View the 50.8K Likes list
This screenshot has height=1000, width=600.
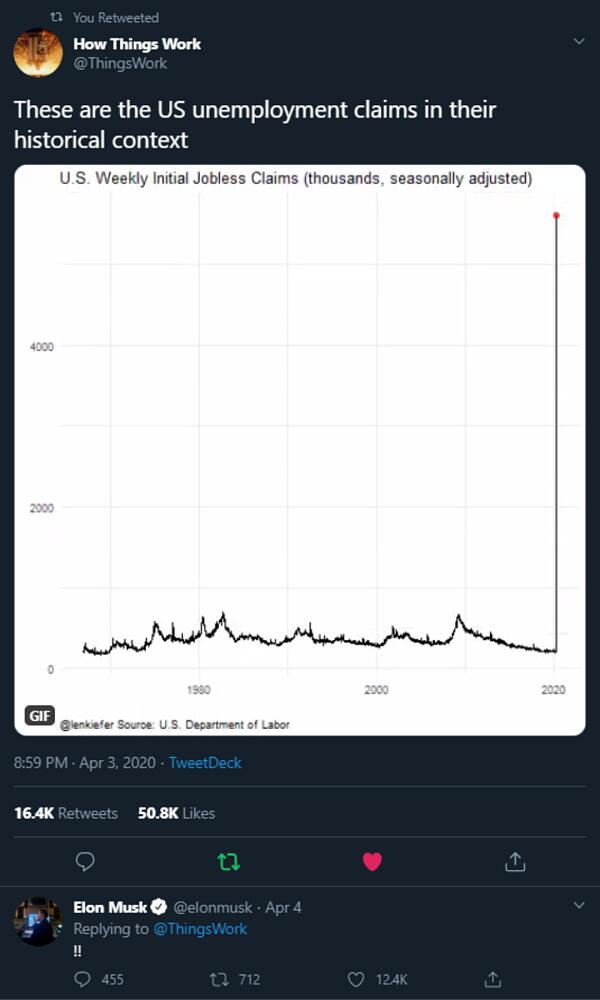click(176, 813)
